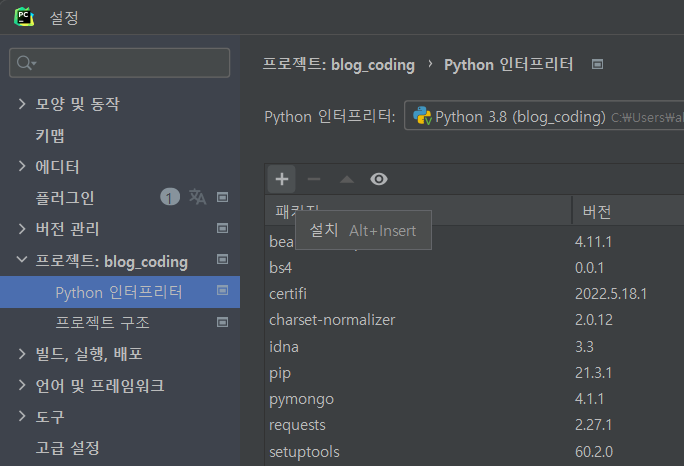Click version 21.3.1 cell
This screenshot has width=684, height=466.
pos(594,373)
